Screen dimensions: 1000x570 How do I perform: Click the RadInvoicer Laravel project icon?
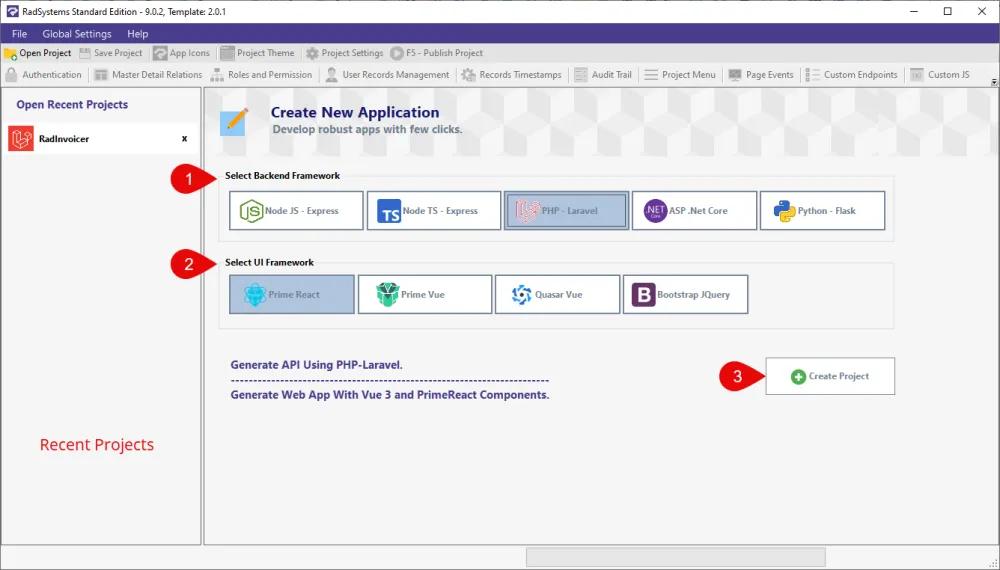click(x=20, y=138)
